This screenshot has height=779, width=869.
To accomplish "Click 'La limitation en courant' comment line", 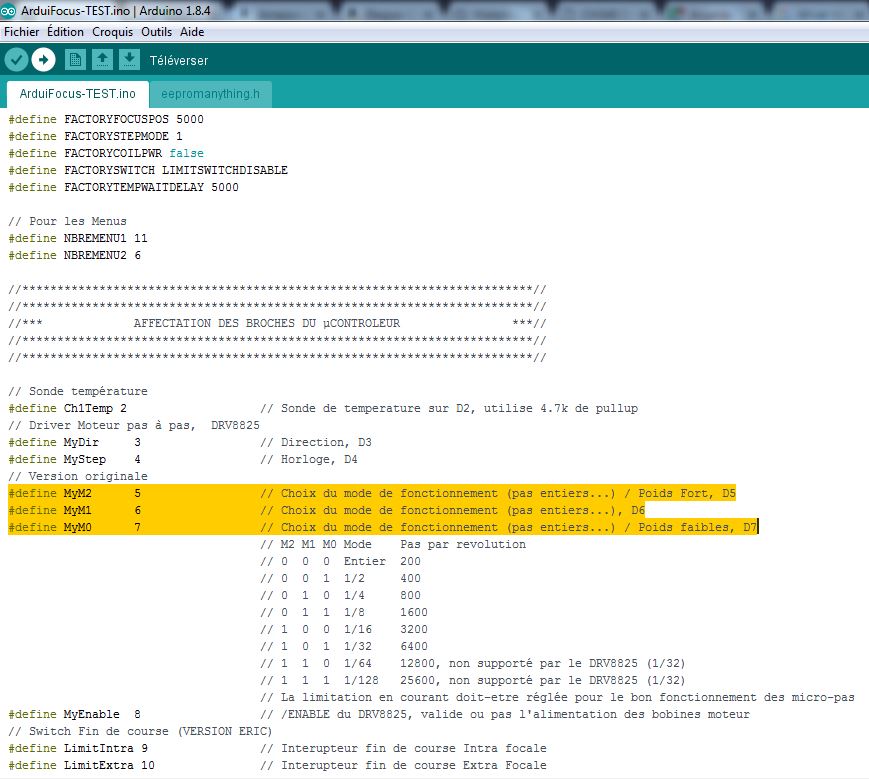I will tap(557, 697).
